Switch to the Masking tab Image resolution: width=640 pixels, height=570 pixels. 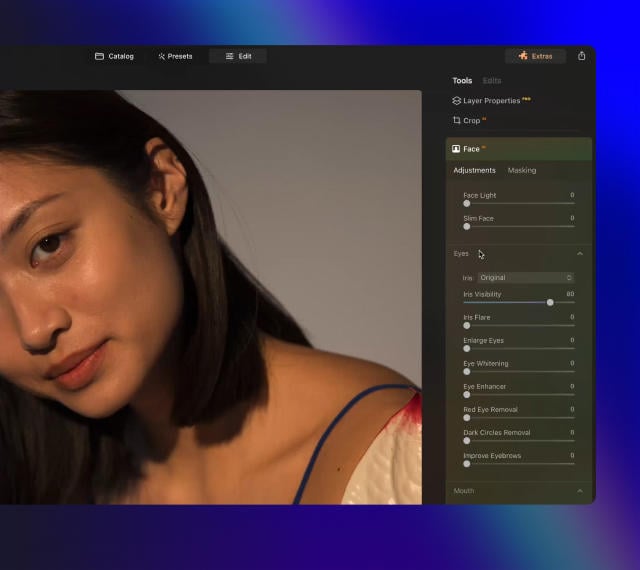coord(522,171)
